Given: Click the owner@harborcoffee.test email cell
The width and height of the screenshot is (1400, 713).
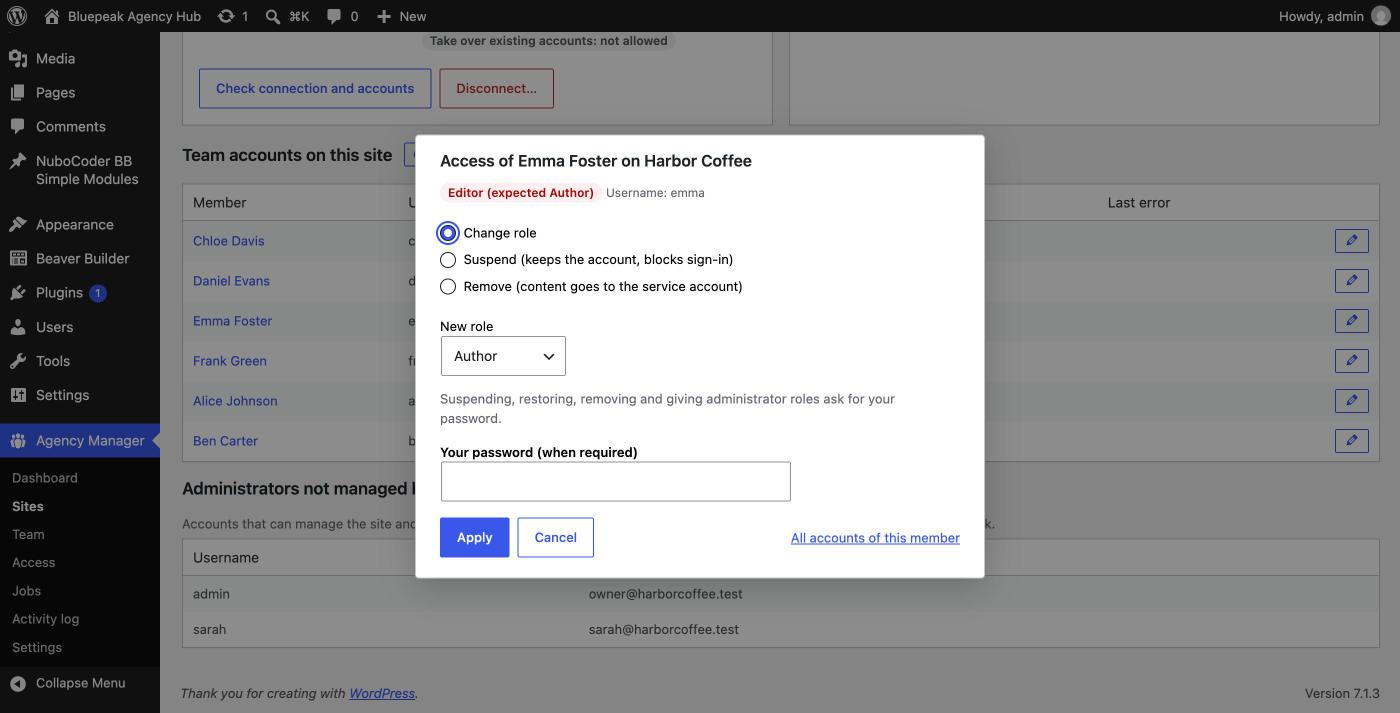Looking at the screenshot, I should 666,594.
